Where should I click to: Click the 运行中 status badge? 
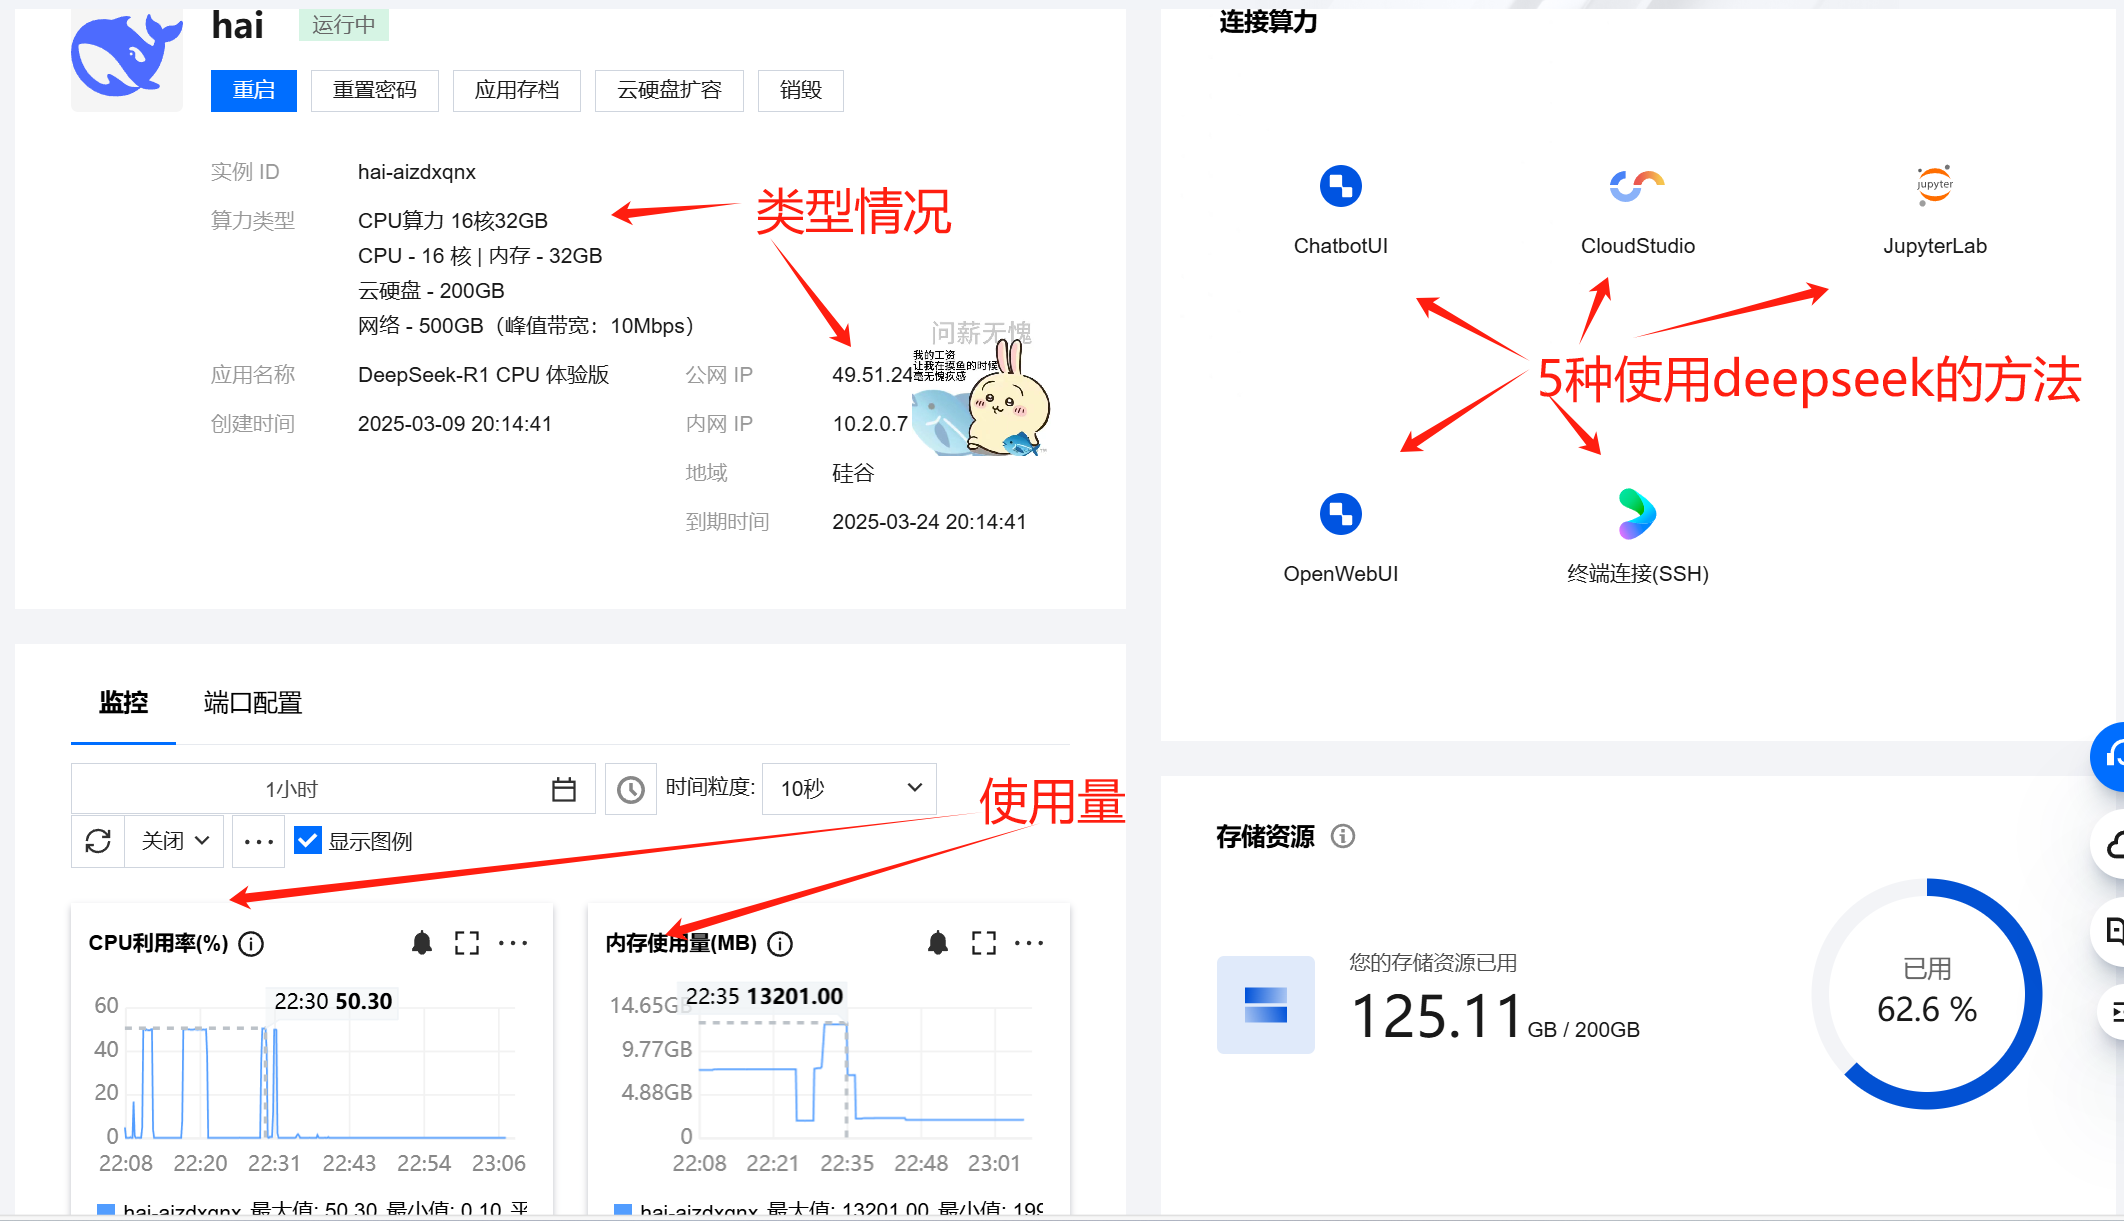pos(344,25)
